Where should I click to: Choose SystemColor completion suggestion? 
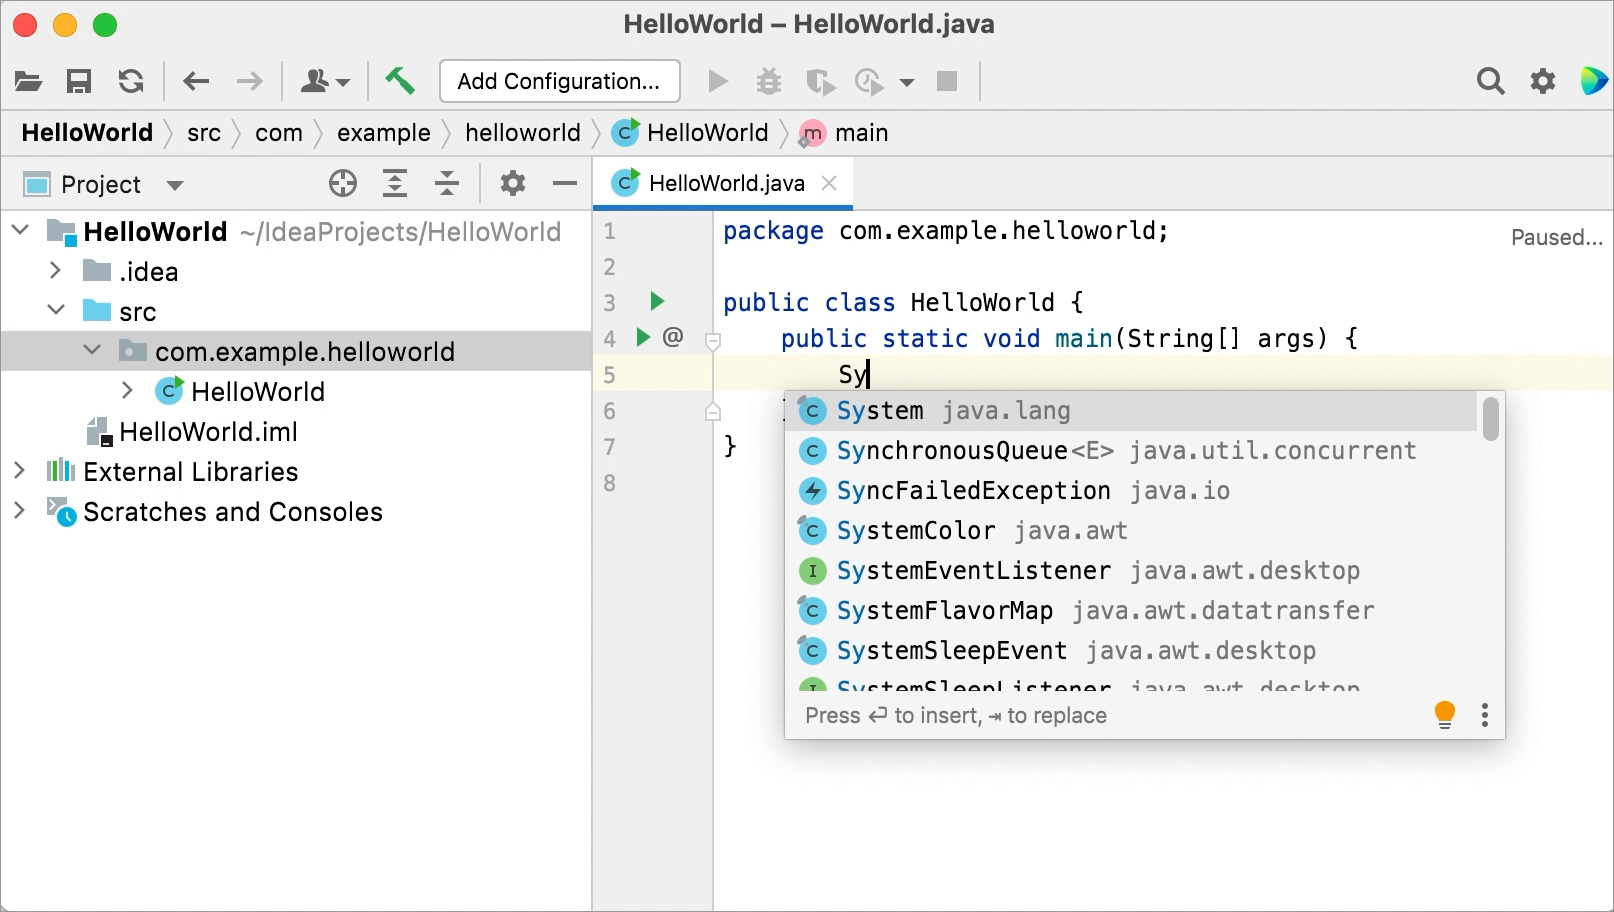coord(1131,531)
